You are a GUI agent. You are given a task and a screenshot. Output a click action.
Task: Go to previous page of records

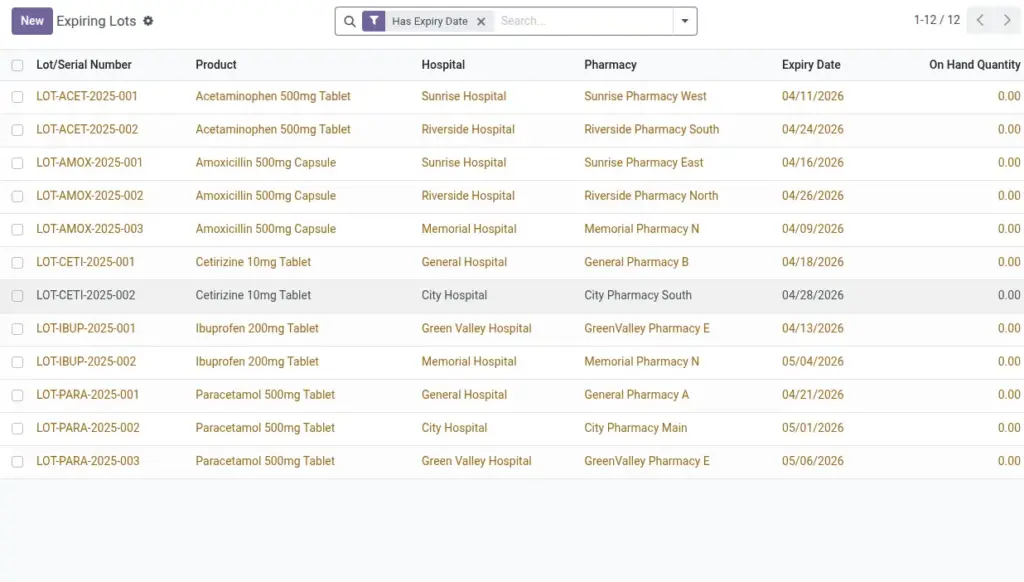980,20
